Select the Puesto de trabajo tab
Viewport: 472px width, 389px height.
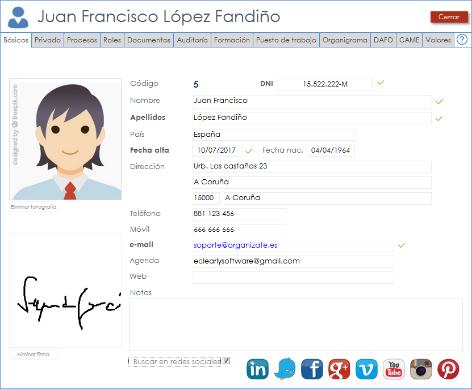(286, 40)
